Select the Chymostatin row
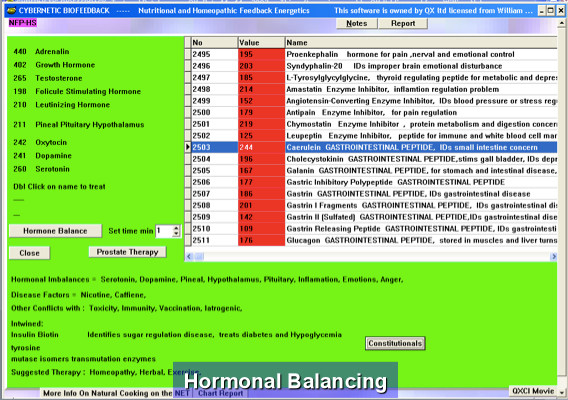568x400 pixels. point(374,124)
